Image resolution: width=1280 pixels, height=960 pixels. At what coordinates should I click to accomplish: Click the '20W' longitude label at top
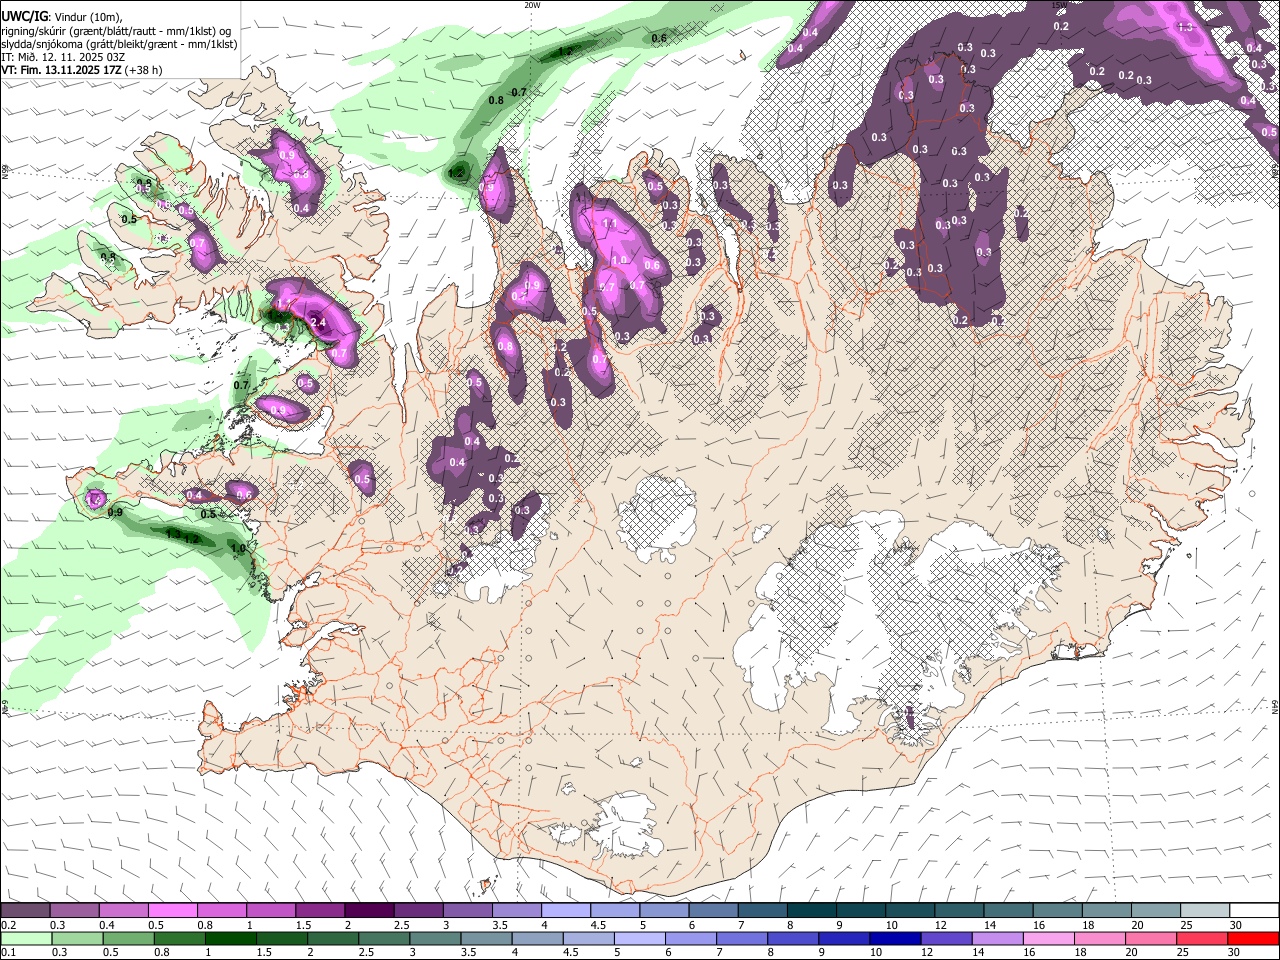tap(532, 5)
